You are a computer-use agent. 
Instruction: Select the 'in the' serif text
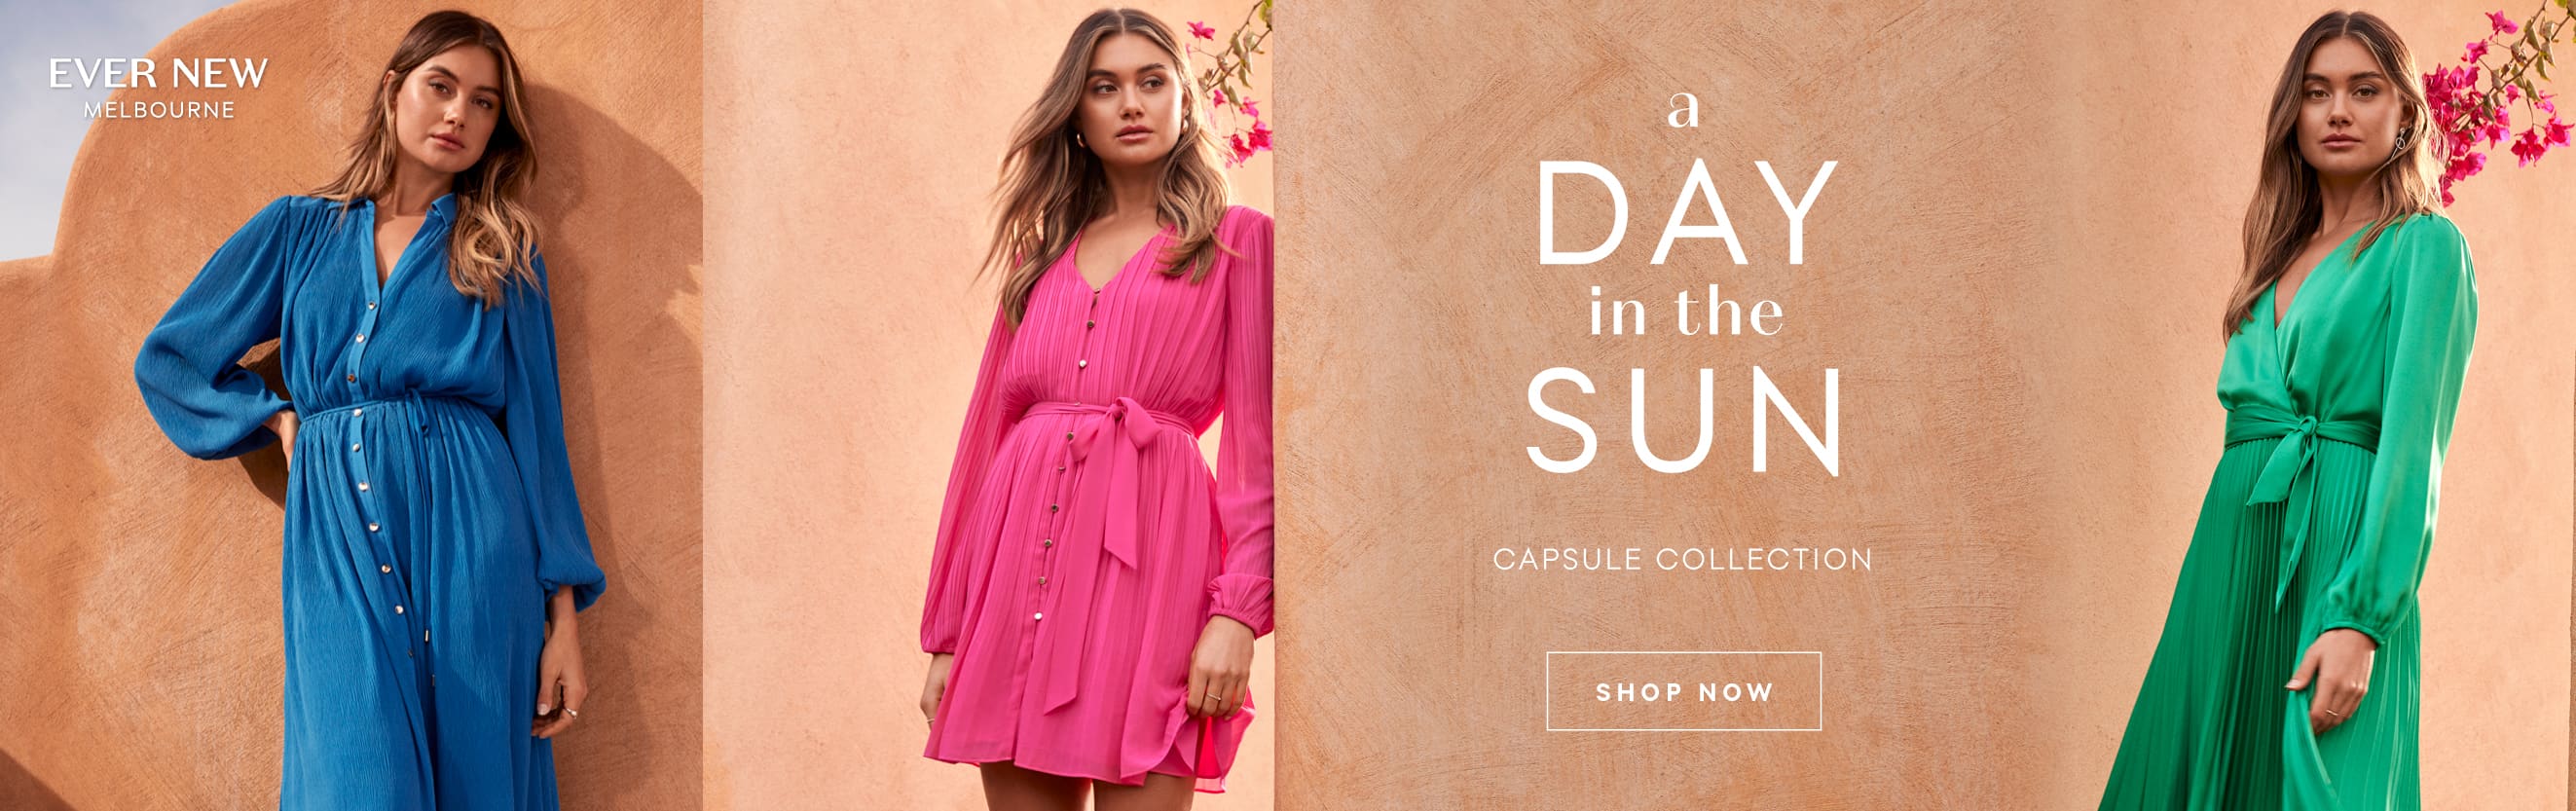point(1686,312)
